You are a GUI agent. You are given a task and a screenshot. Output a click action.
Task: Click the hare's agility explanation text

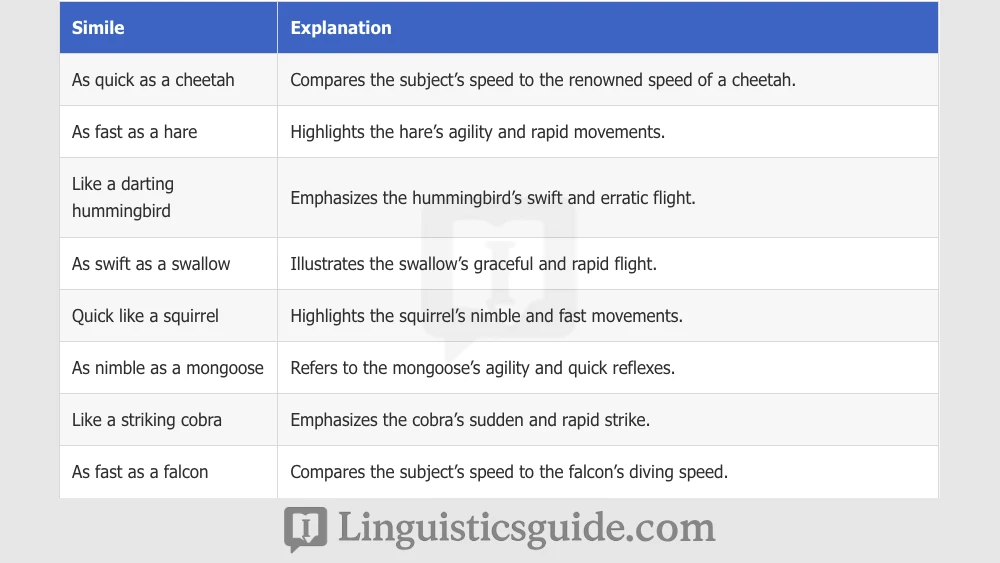(x=477, y=132)
